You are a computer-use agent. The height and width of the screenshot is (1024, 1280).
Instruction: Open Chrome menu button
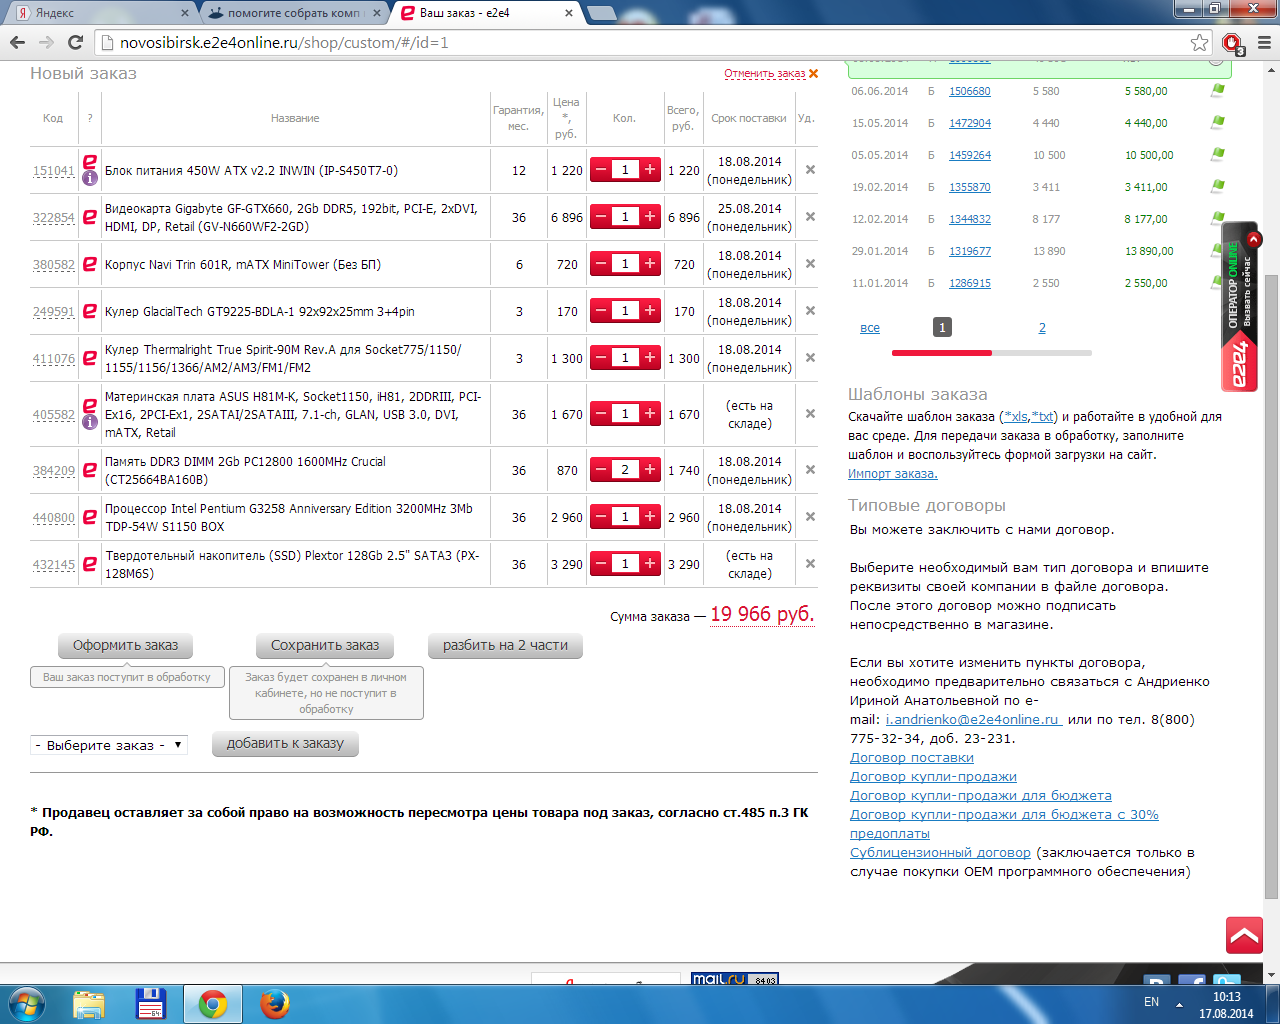click(1263, 42)
